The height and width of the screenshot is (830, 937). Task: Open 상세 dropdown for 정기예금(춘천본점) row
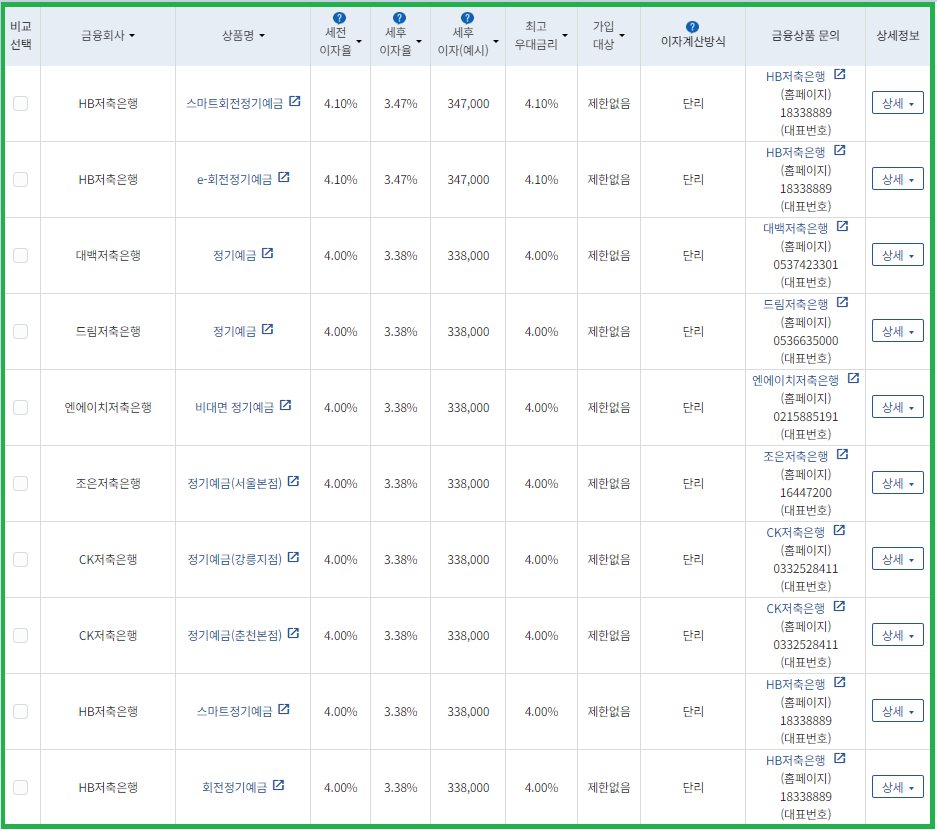[x=898, y=635]
